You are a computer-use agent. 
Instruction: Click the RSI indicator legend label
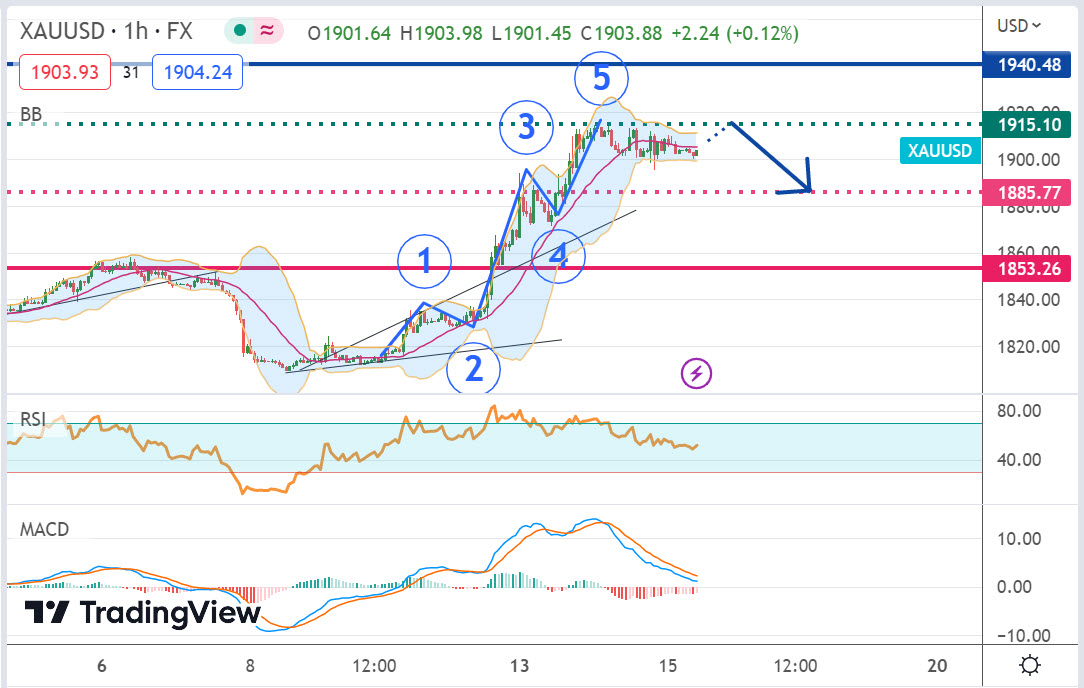(x=34, y=420)
